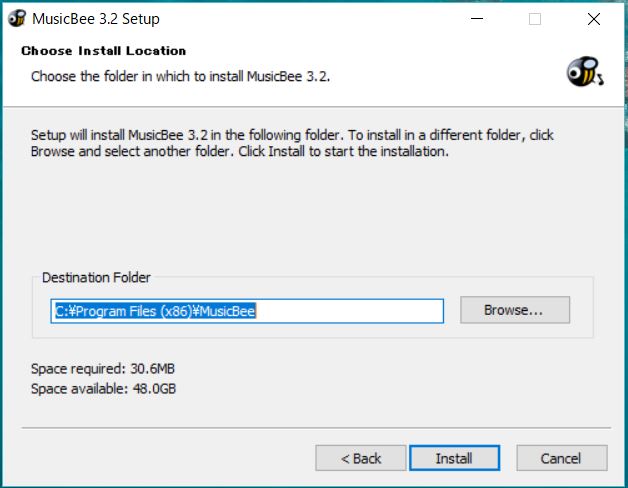628x488 pixels.
Task: Click the white header banner area
Action: [314, 71]
